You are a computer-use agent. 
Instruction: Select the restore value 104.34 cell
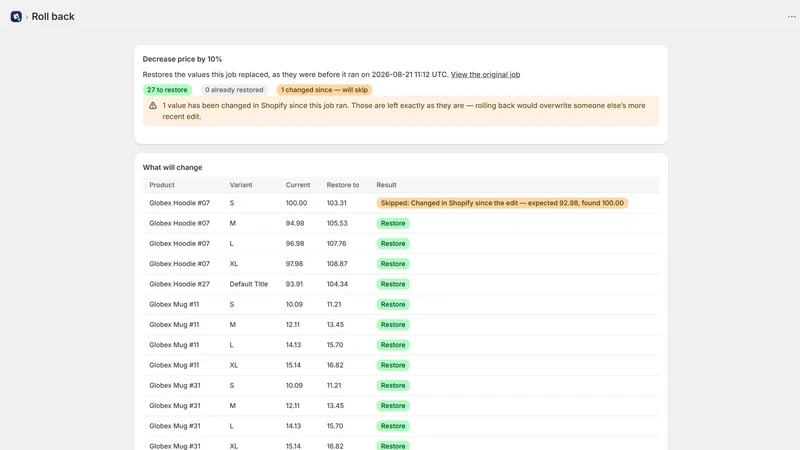[337, 284]
